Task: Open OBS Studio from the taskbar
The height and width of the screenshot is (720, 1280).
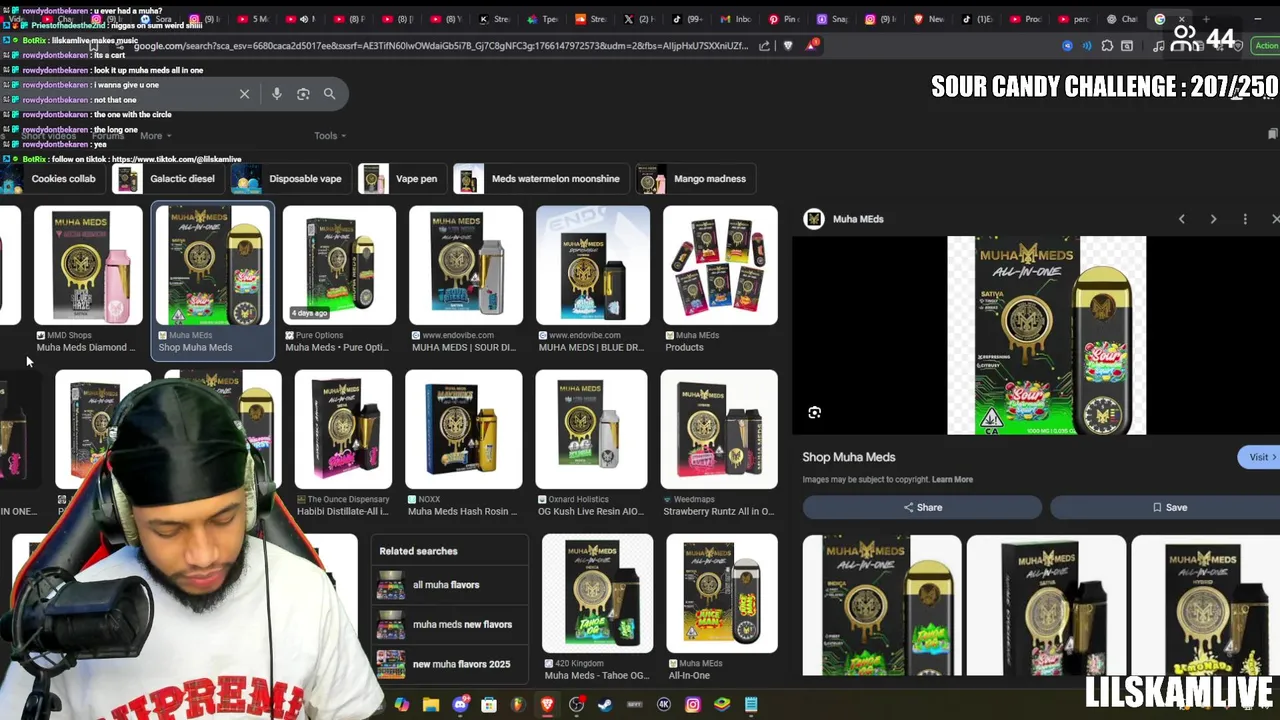Action: point(576,705)
